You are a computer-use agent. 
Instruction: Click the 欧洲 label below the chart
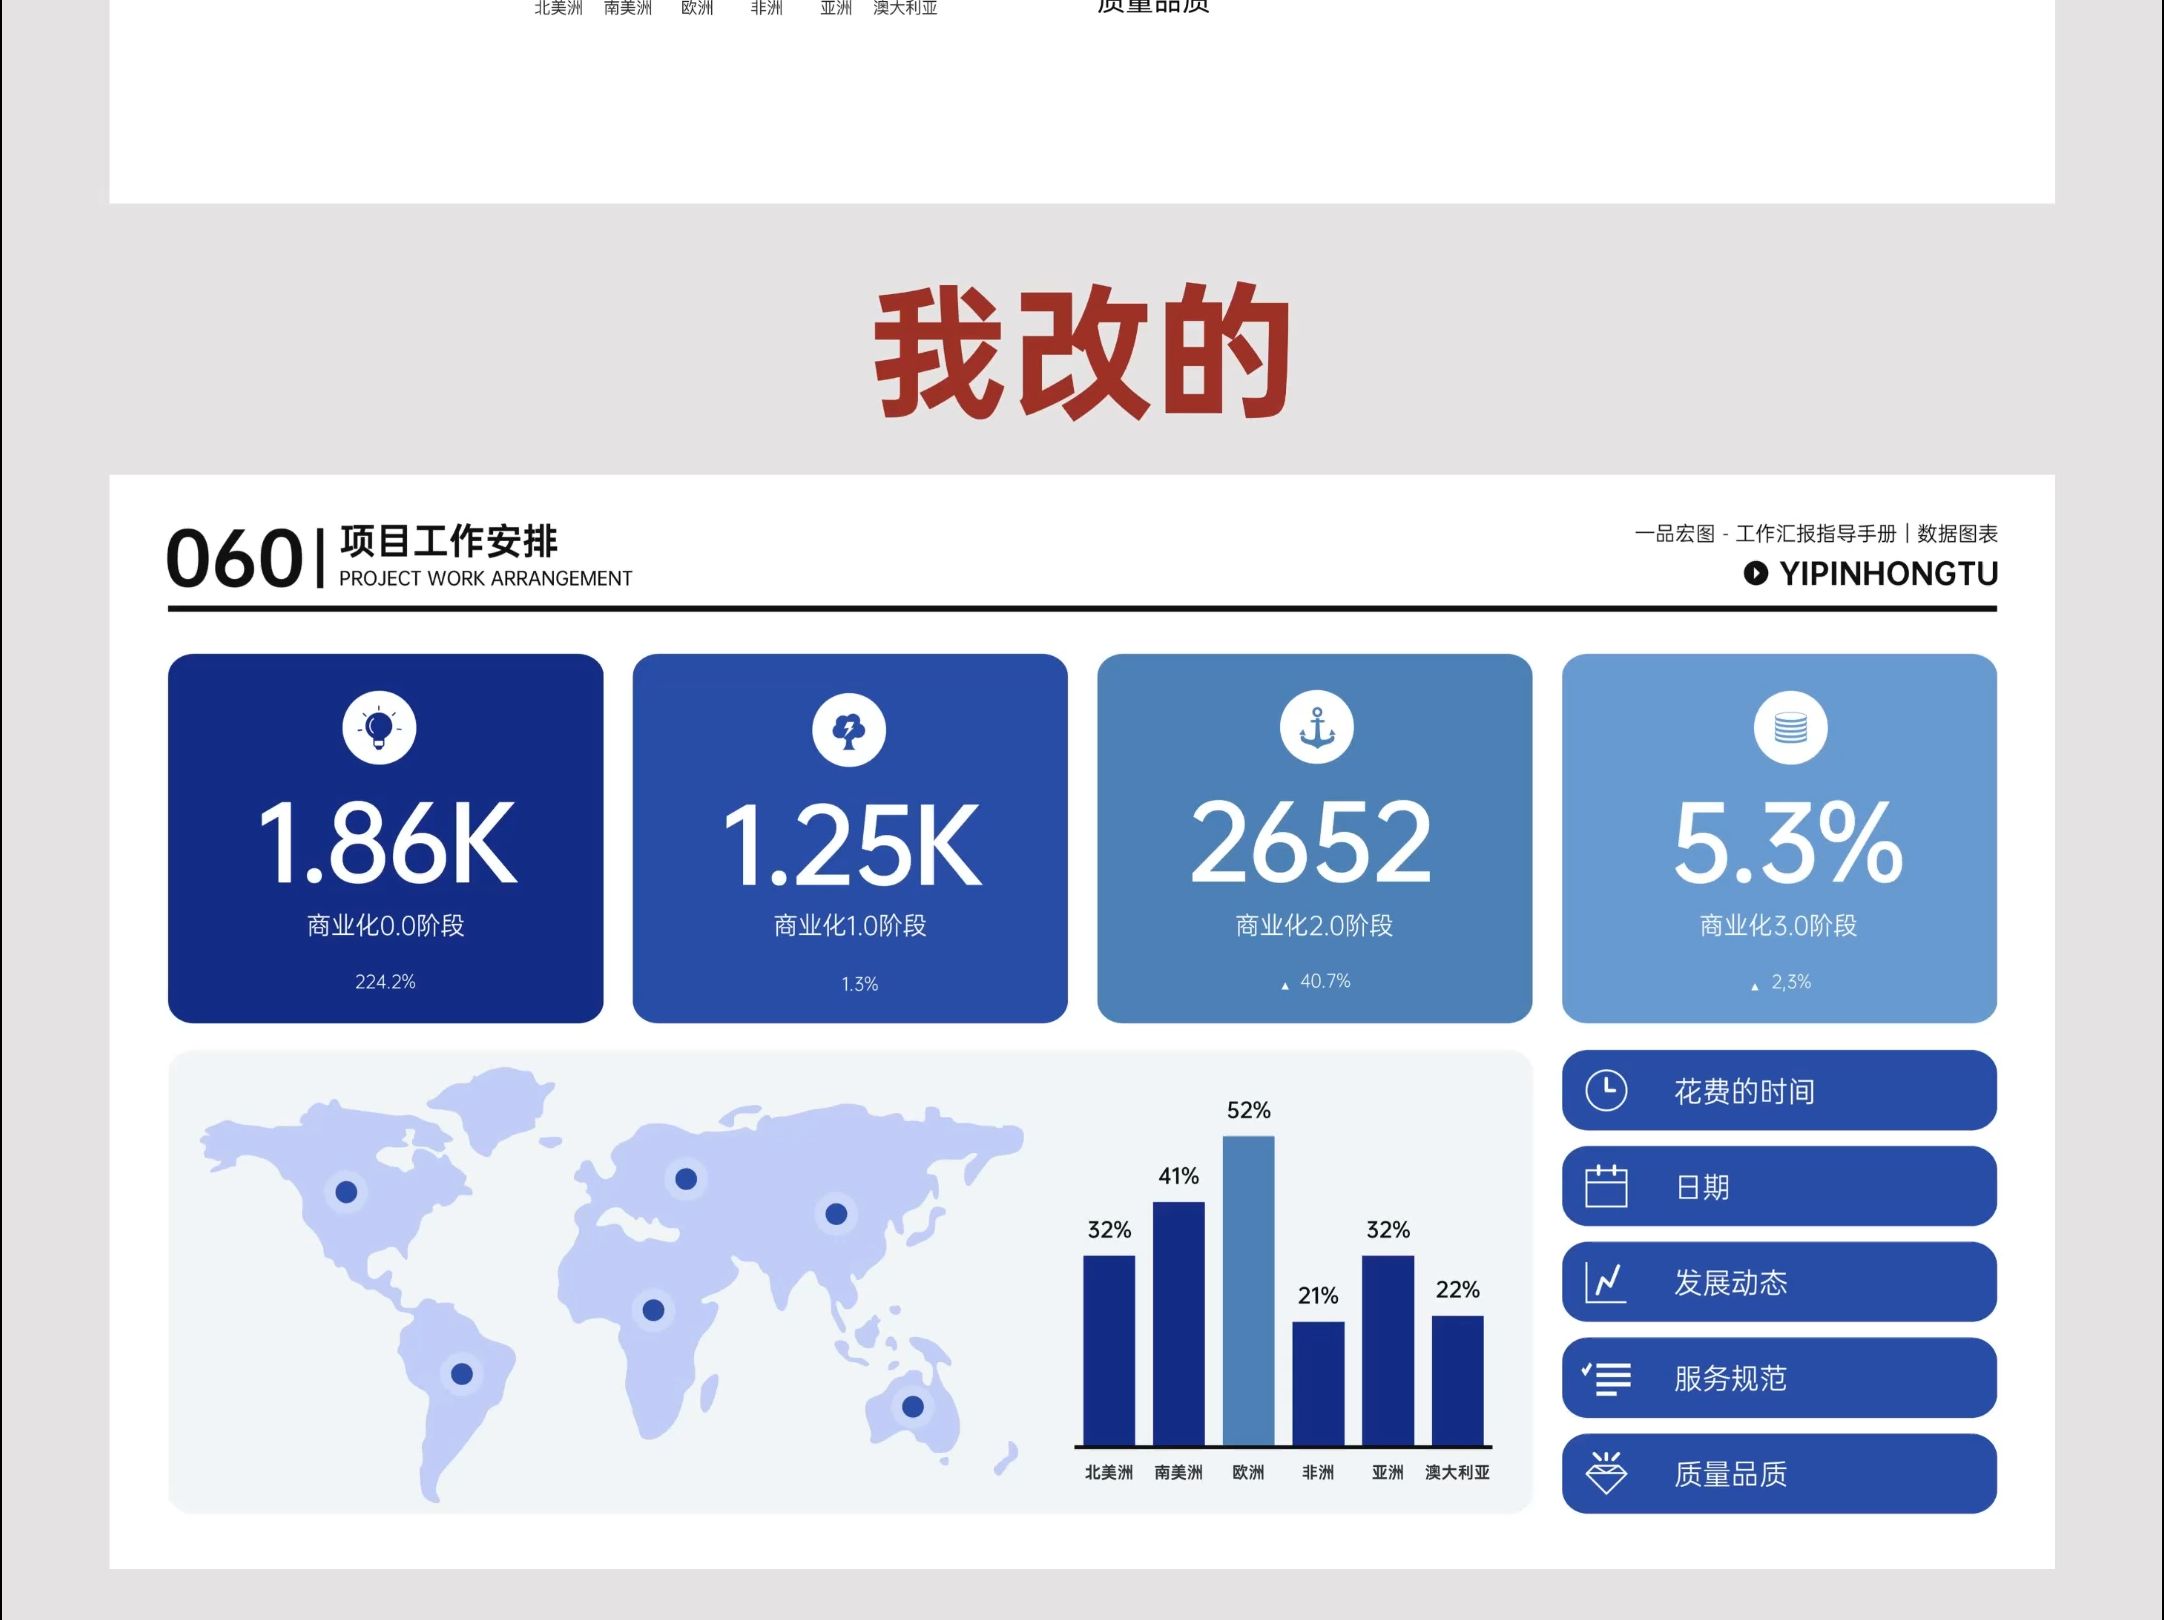[1248, 1472]
